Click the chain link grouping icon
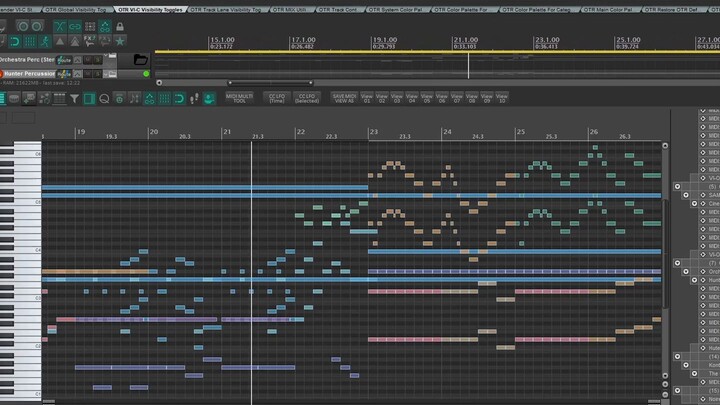Screen dimensions: 720x405 [74, 26]
